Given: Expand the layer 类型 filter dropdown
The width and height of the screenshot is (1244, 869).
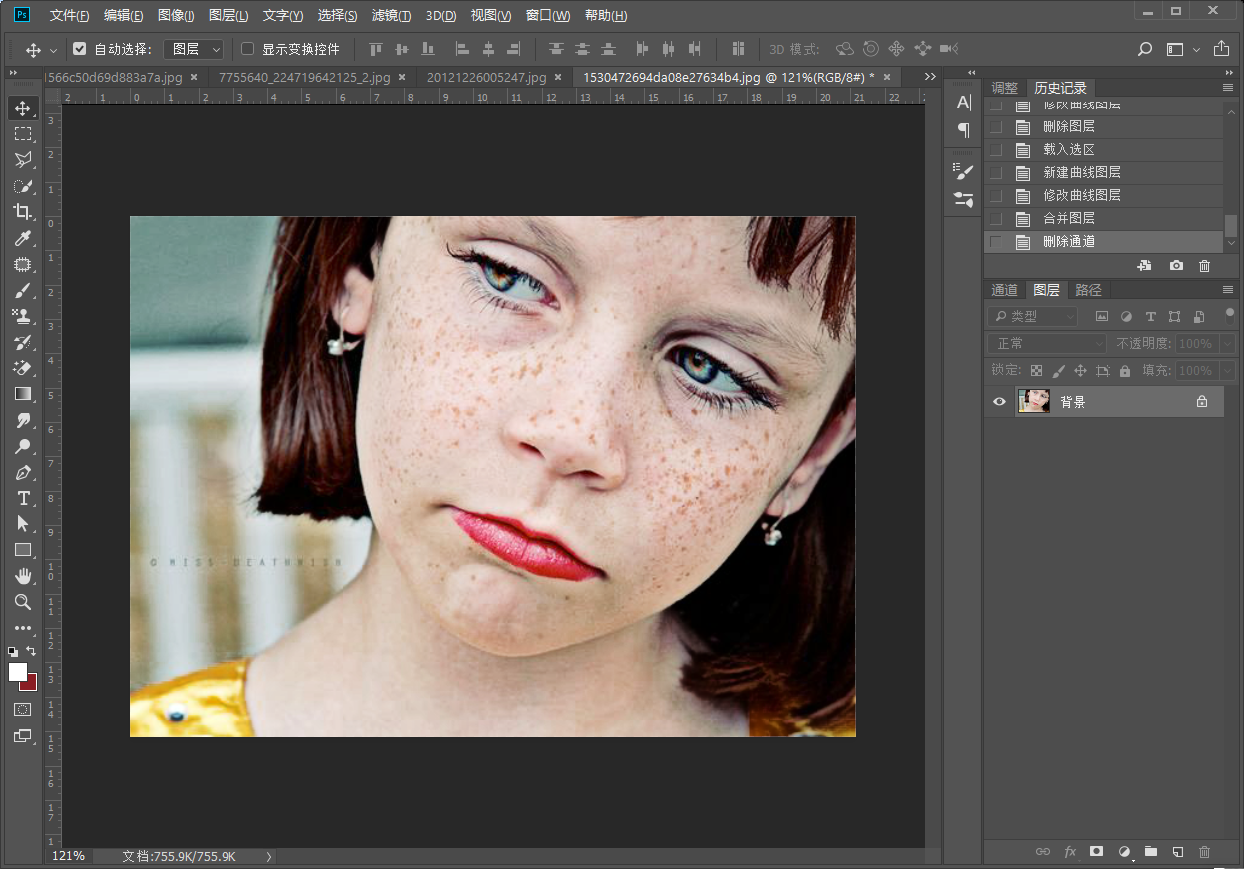Looking at the screenshot, I should tap(1032, 316).
